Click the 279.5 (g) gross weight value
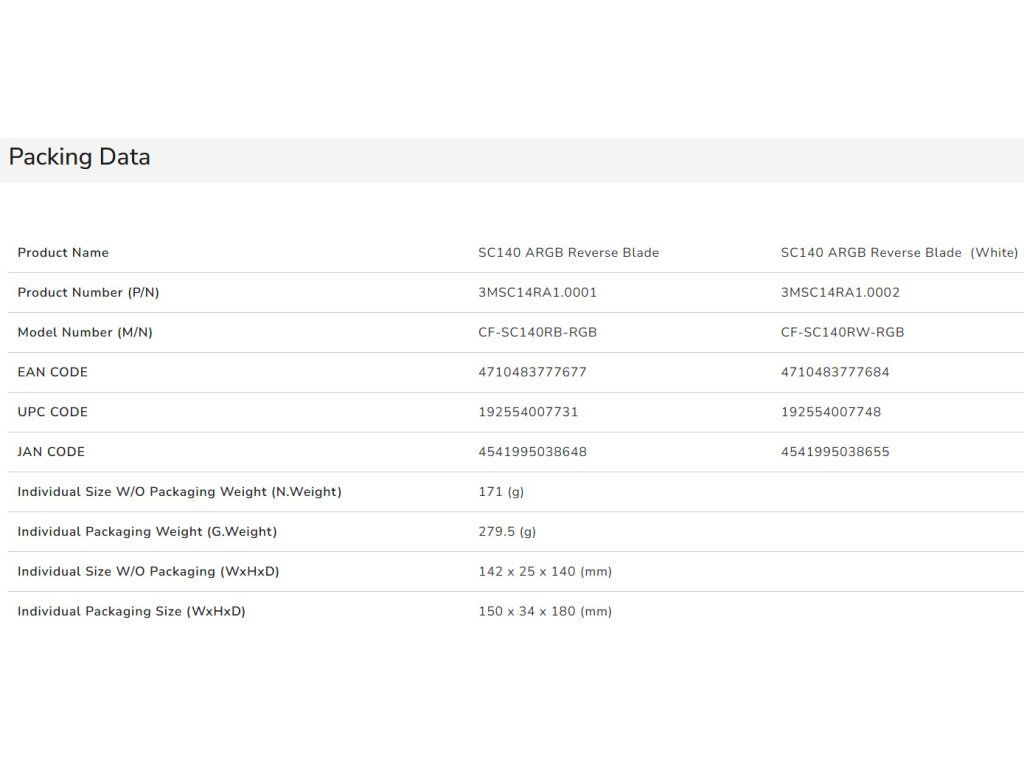 click(507, 532)
